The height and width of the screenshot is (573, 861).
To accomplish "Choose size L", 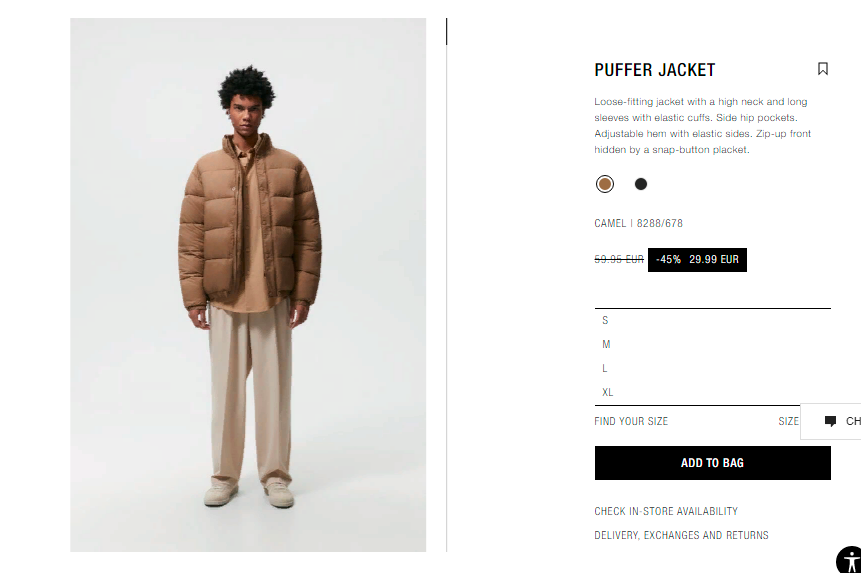I will 712,369.
